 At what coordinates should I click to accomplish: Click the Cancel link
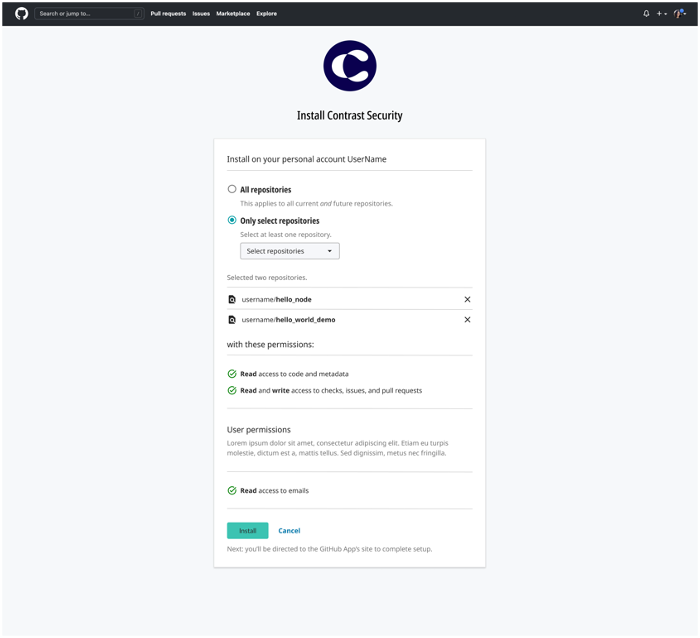(x=289, y=530)
